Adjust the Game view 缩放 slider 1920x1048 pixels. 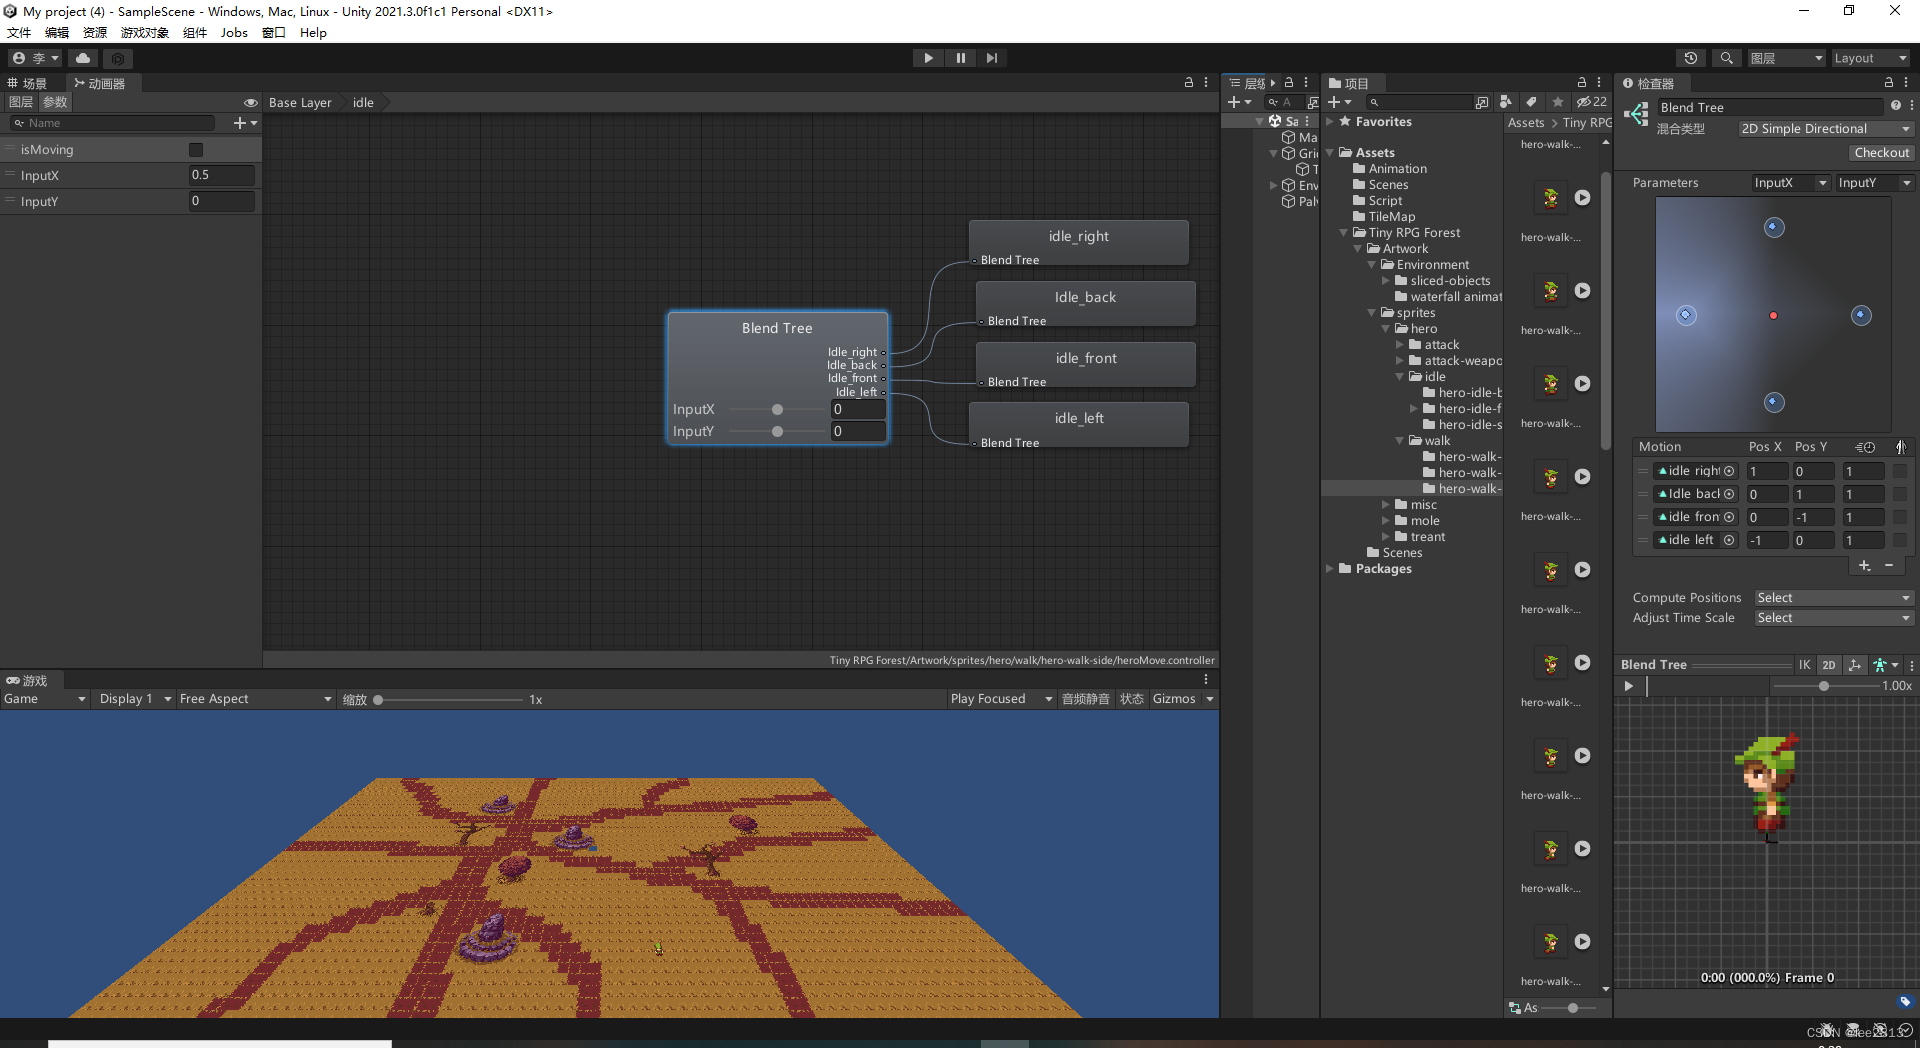[450, 700]
